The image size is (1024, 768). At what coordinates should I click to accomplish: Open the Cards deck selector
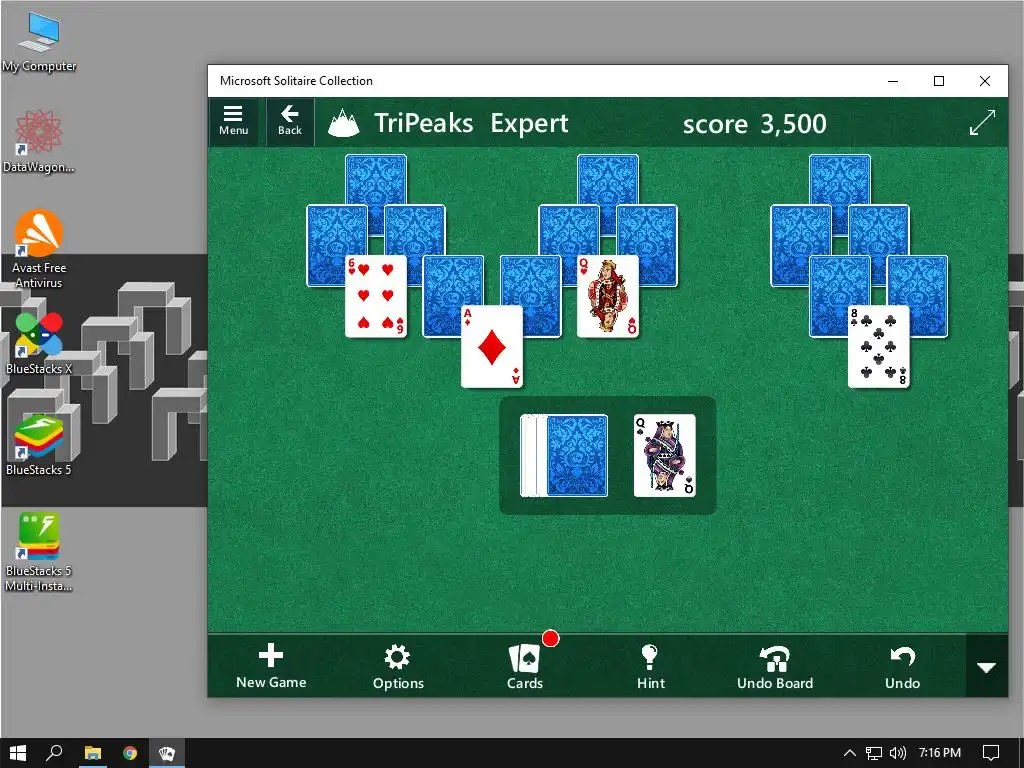[525, 666]
